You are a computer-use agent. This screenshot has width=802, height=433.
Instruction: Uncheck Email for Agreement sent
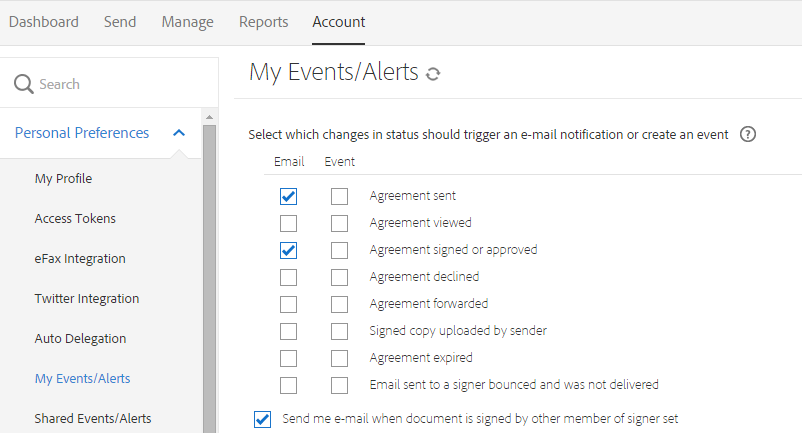click(x=289, y=196)
